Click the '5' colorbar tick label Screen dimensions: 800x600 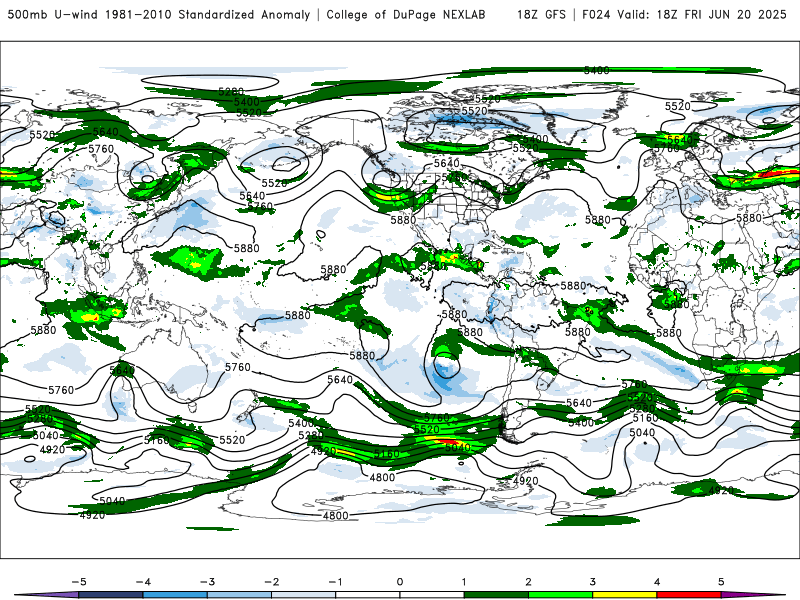pyautogui.click(x=721, y=582)
